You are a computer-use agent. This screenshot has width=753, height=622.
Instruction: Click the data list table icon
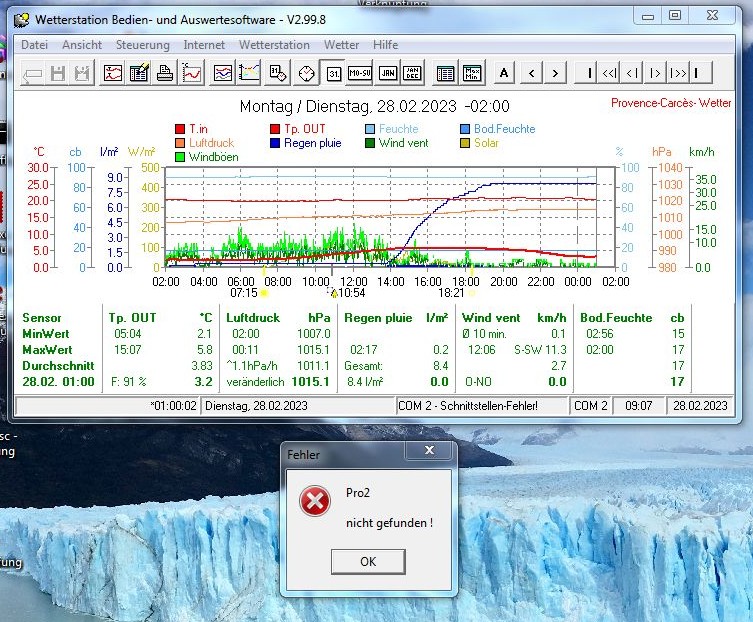coord(445,73)
